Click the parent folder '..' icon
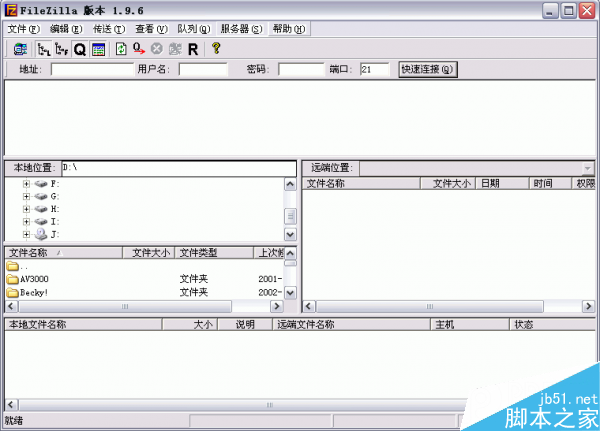 coord(12,266)
